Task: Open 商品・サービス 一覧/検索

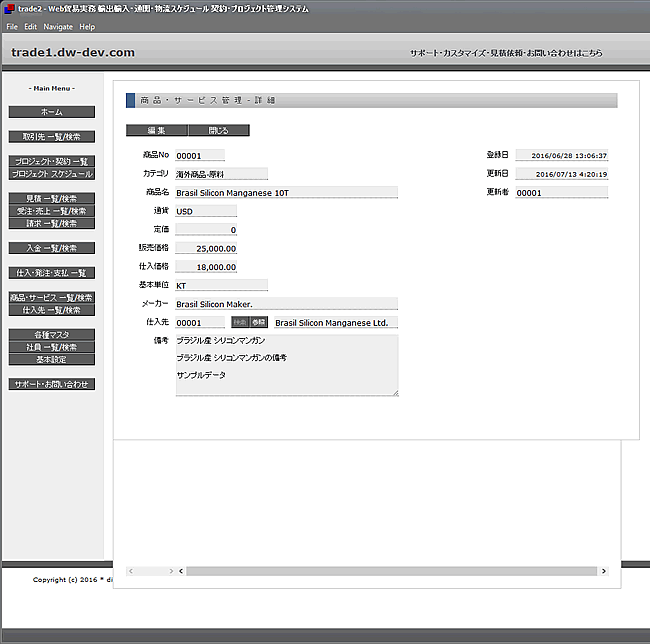Action: [x=52, y=298]
